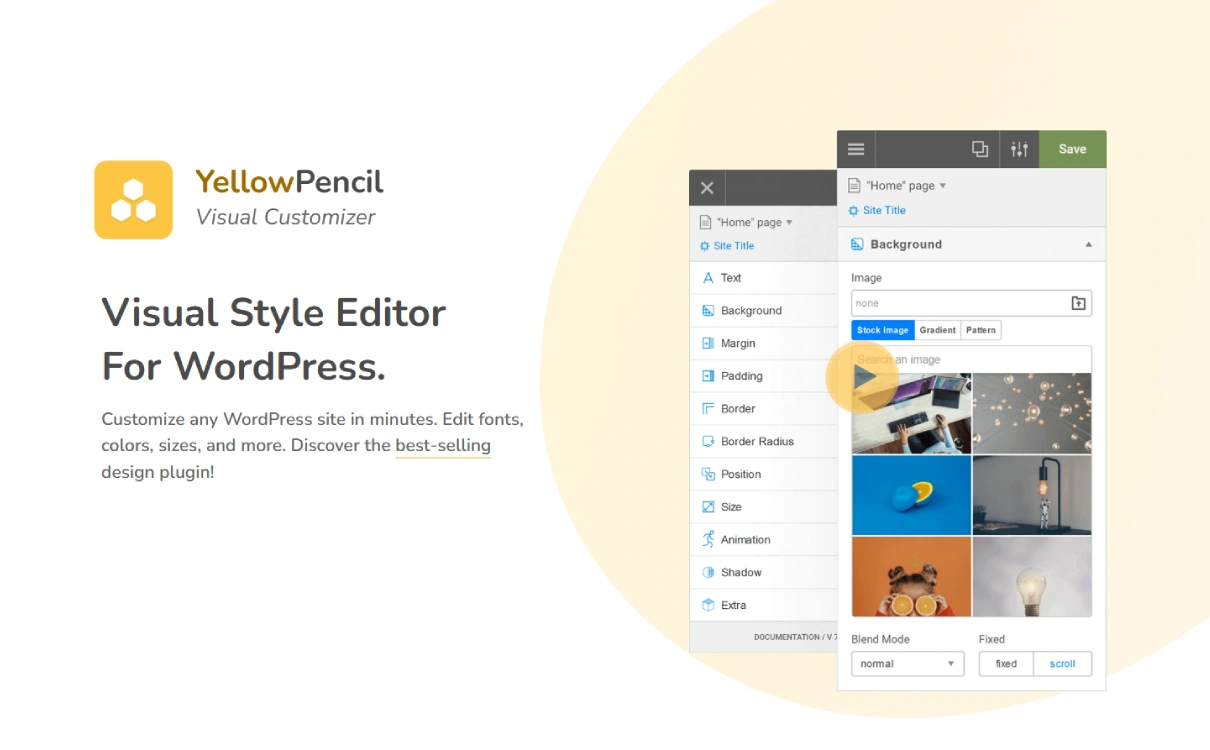This screenshot has width=1210, height=750.
Task: Click the Search an image field
Action: [x=971, y=360]
